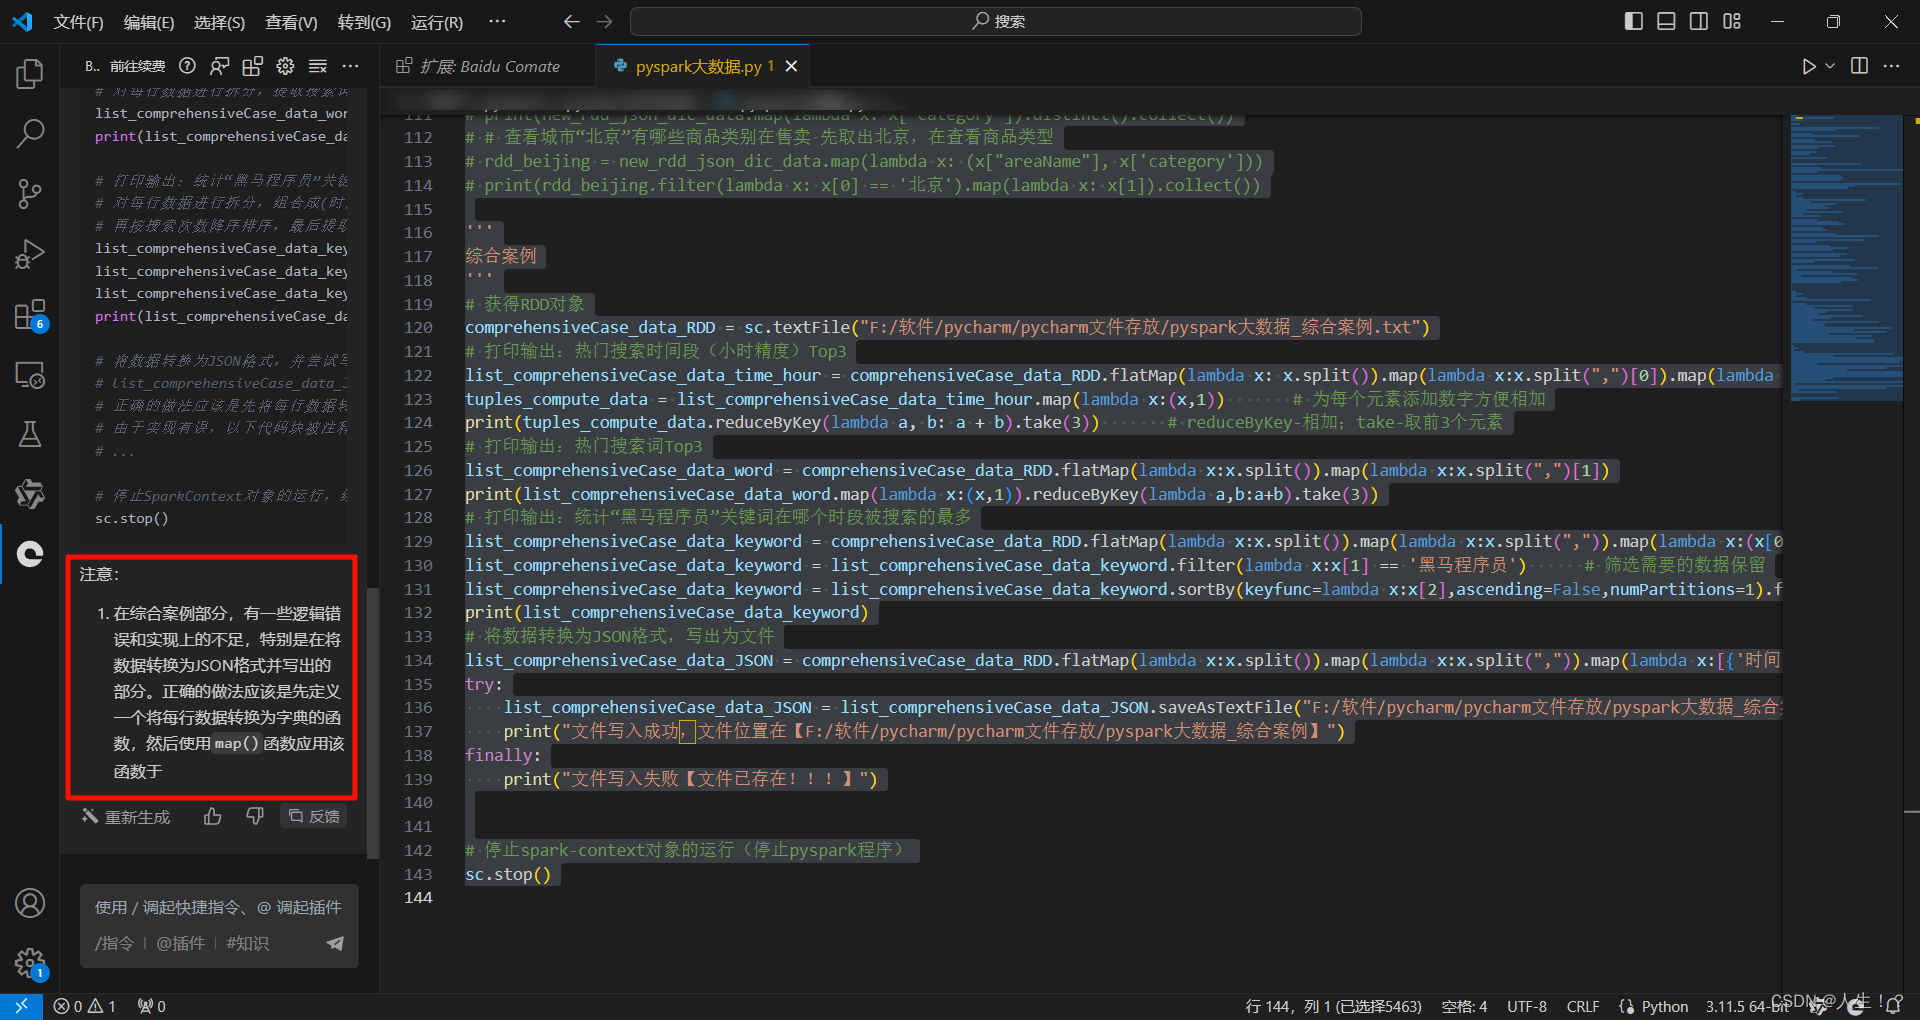Click the #知识 shortcut hint
Screen dimensions: 1920x1020
(247, 943)
